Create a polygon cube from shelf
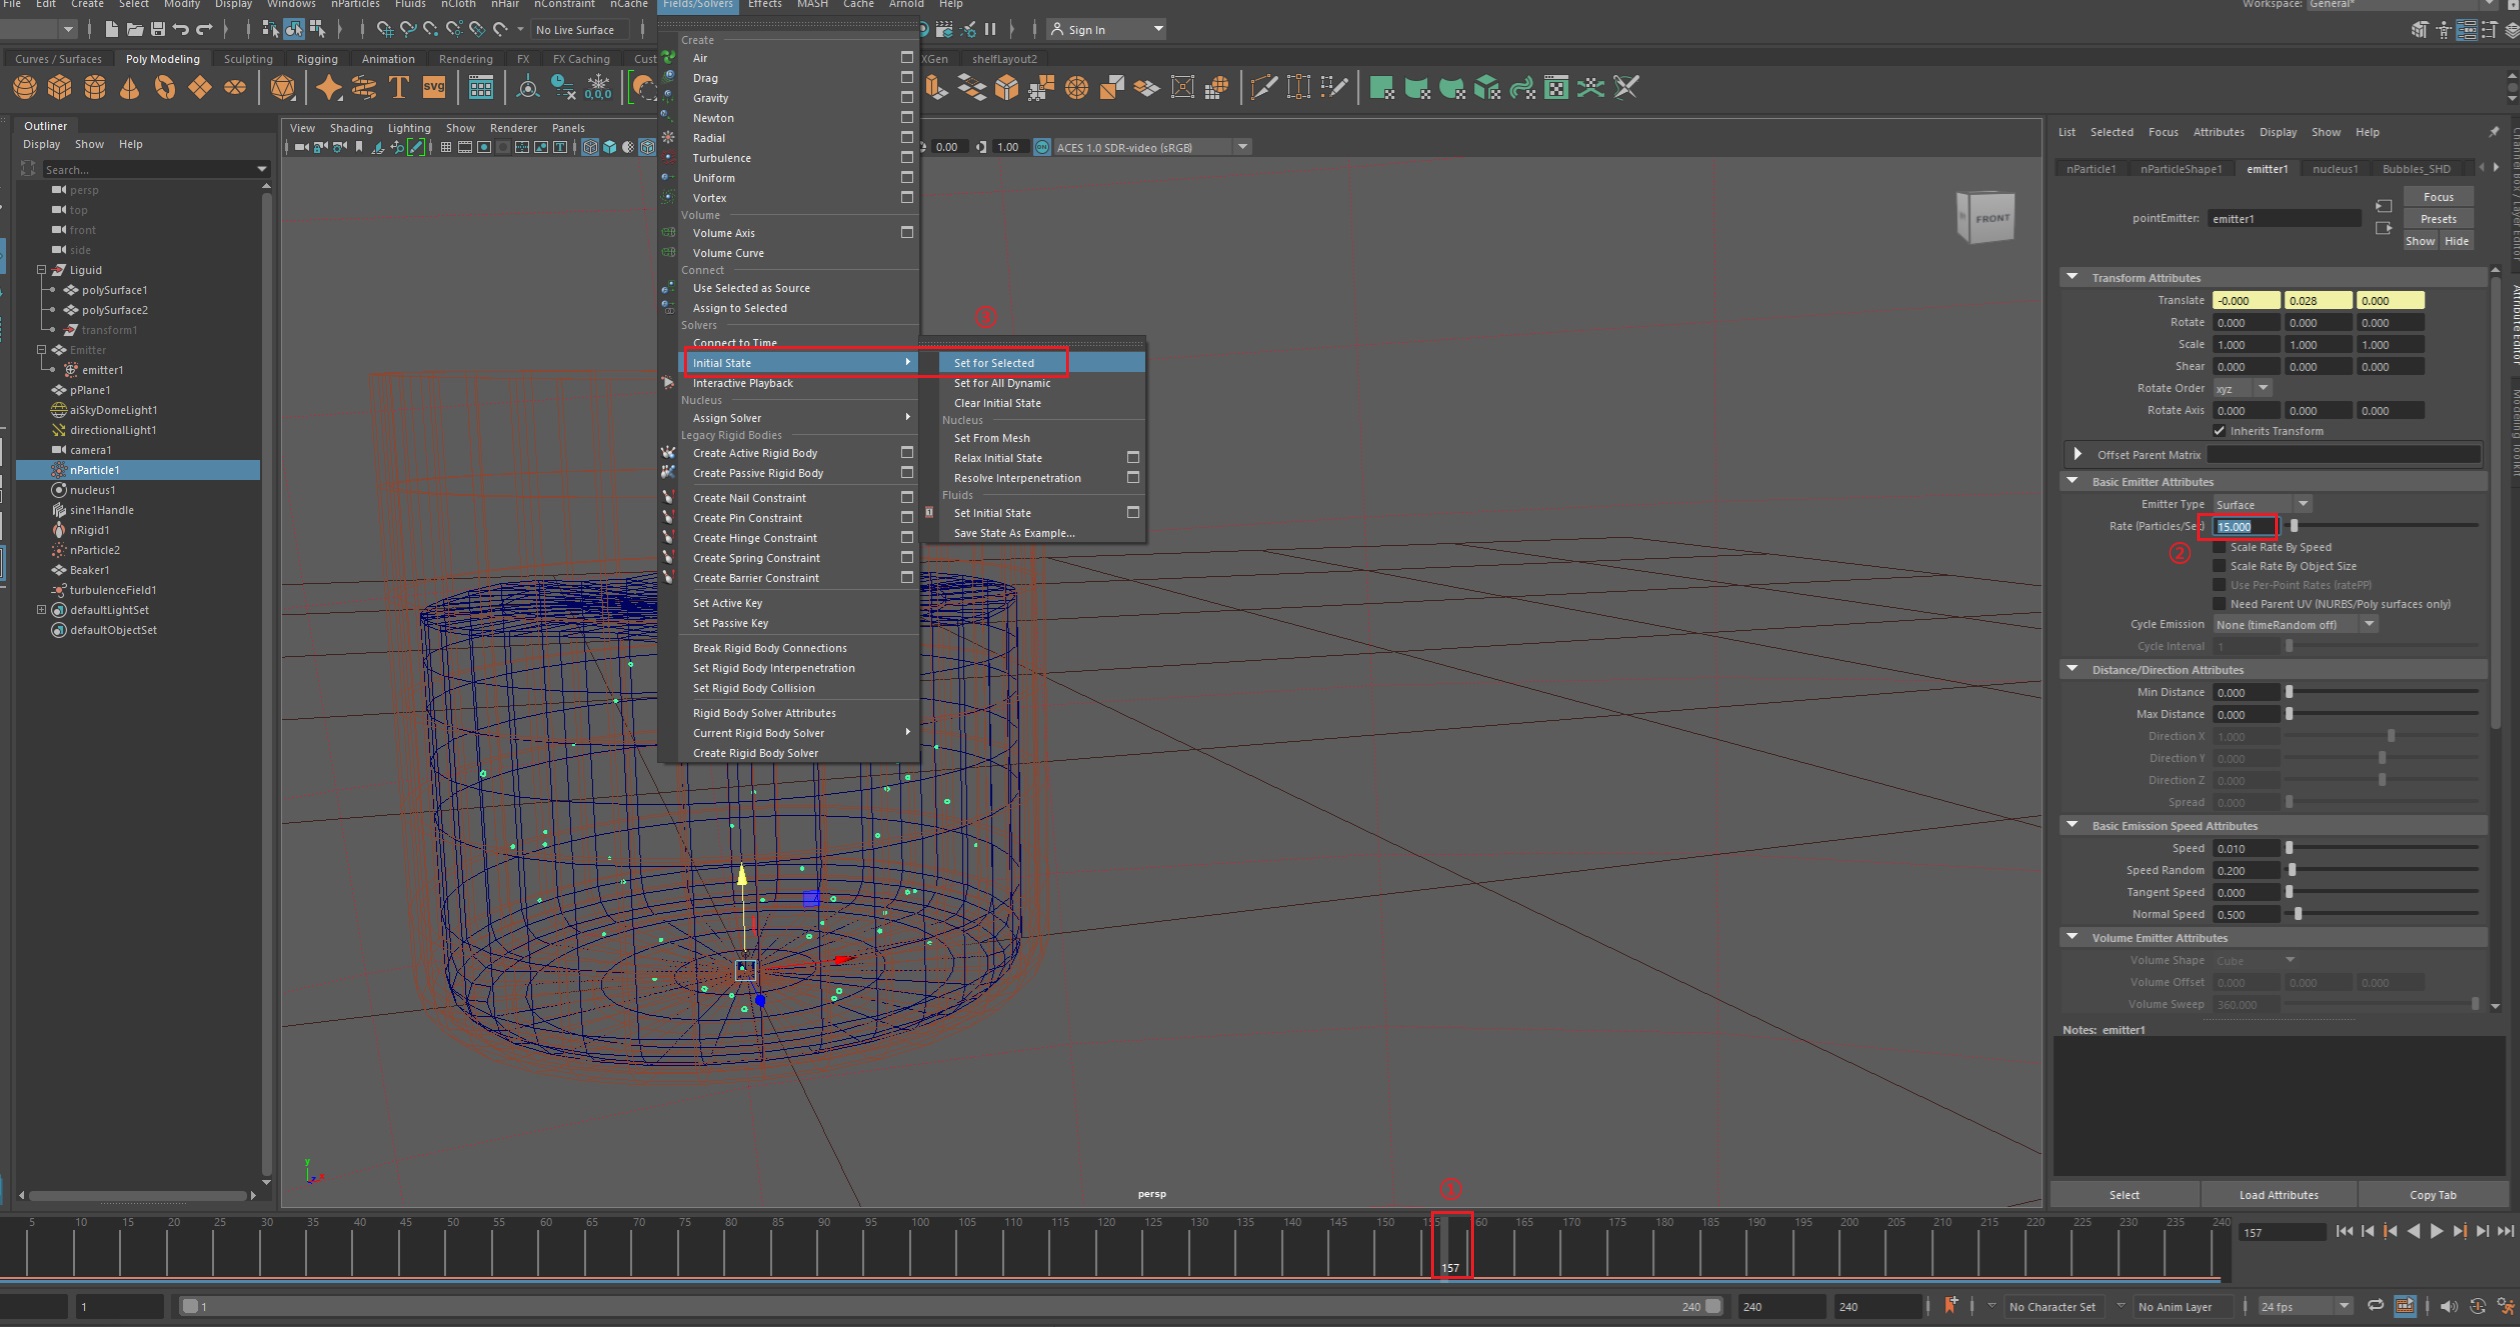Screen dimensions: 2520x1327 60,88
